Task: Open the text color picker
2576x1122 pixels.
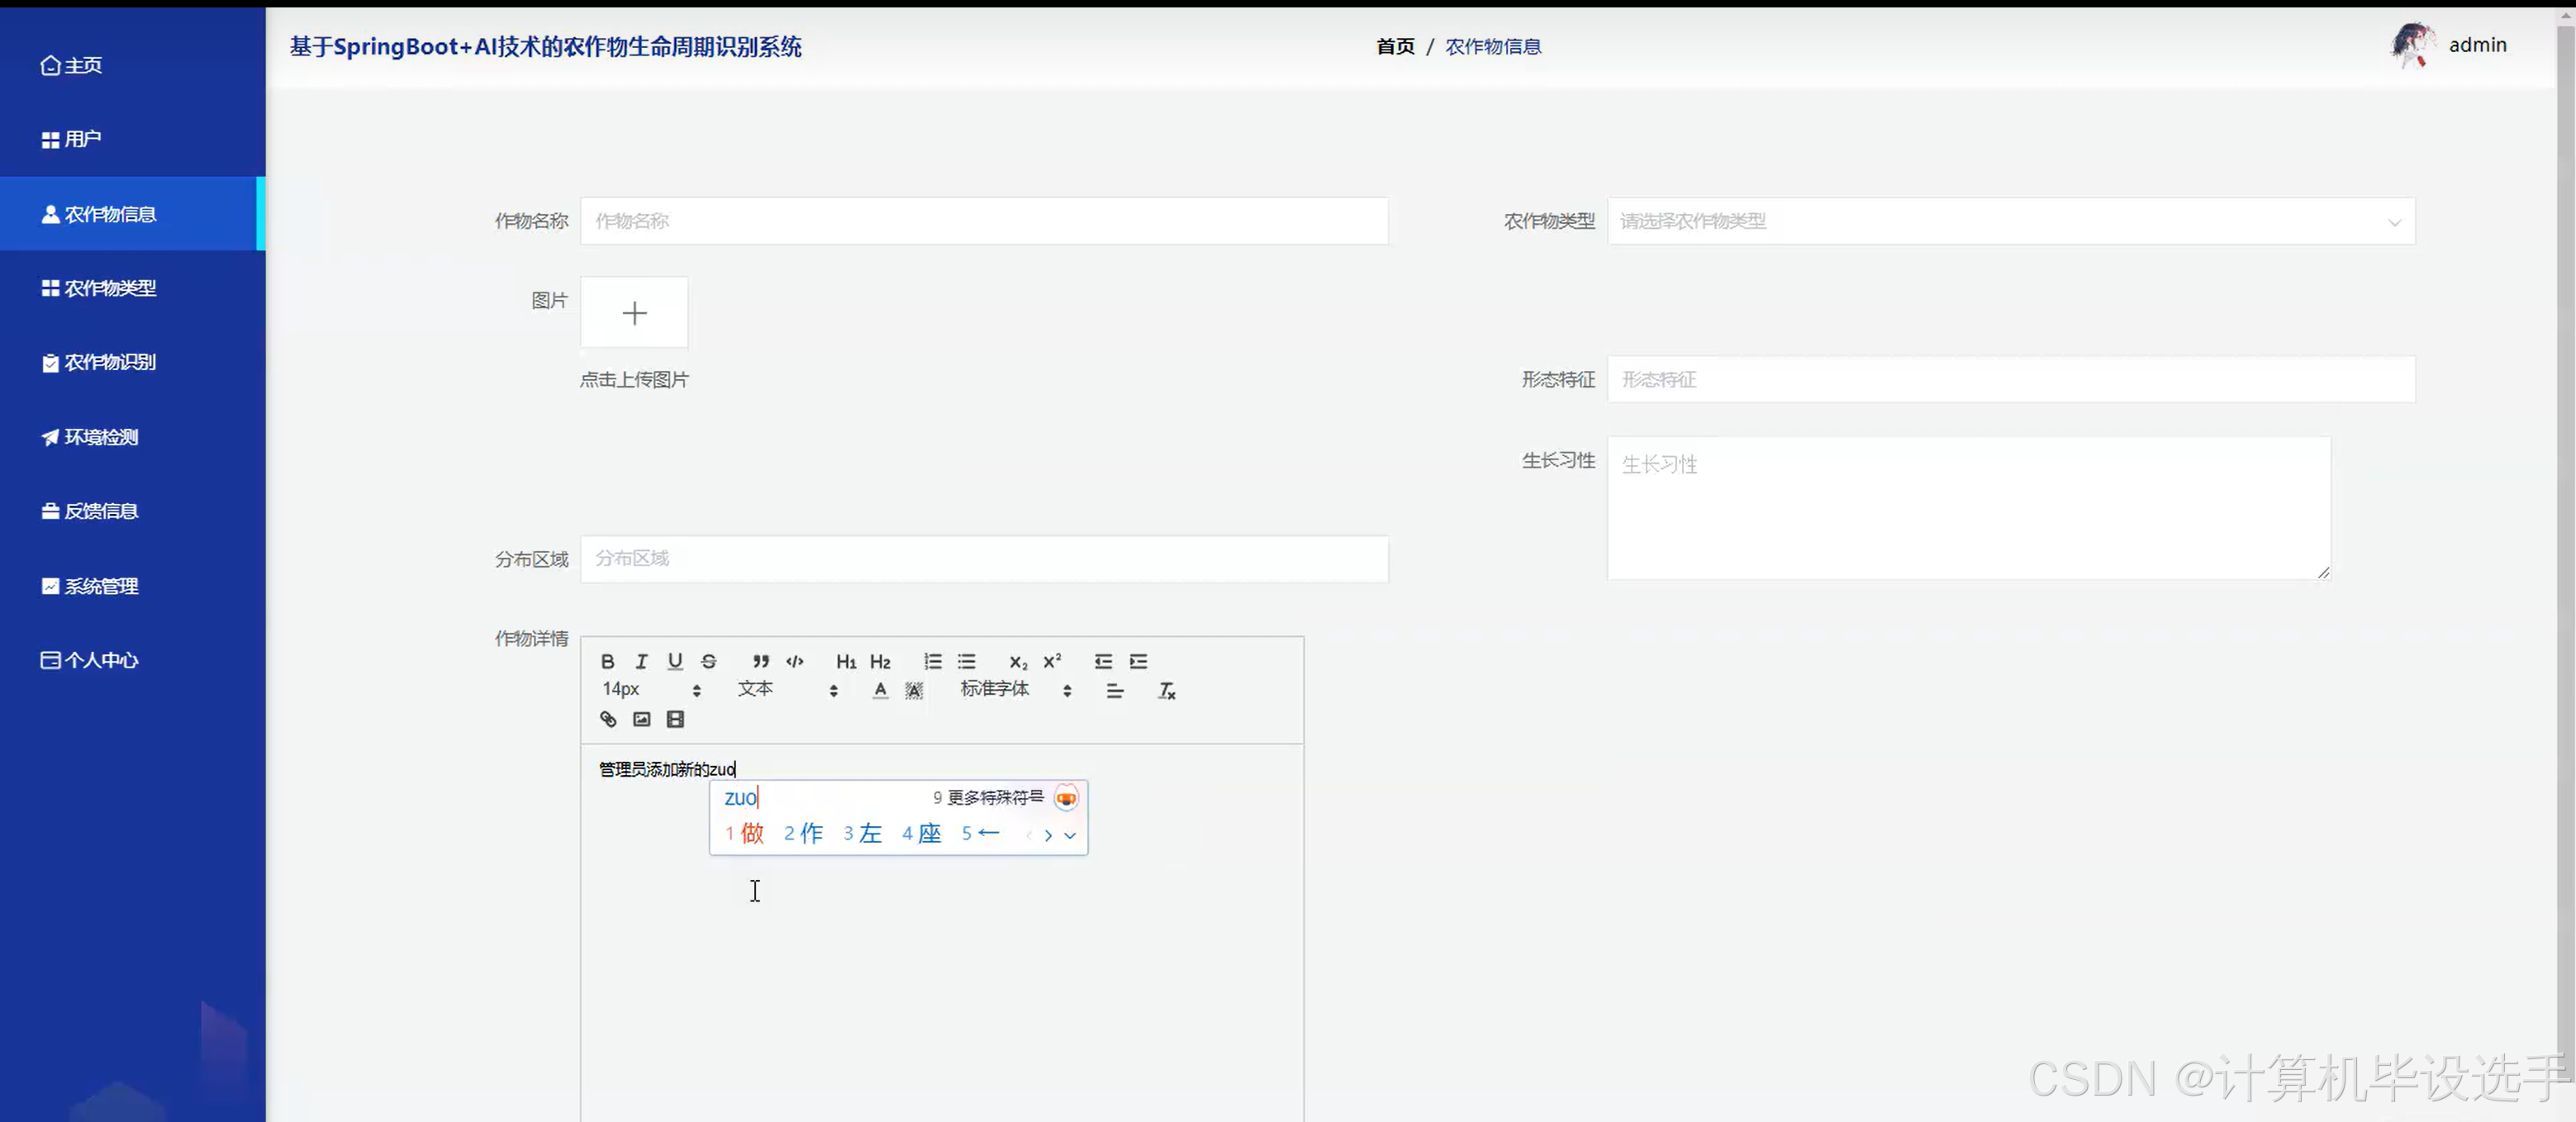Action: (880, 690)
